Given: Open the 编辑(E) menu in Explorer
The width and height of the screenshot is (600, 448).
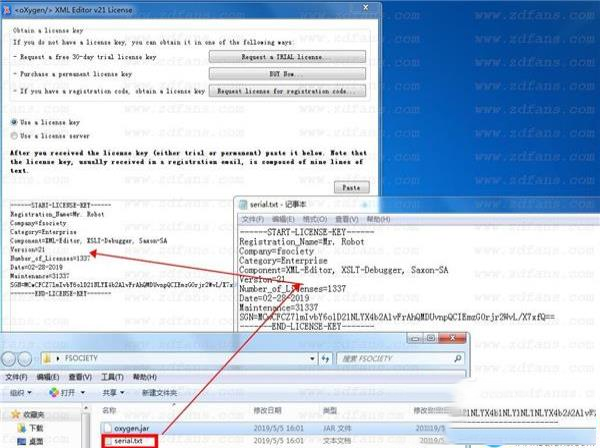Looking at the screenshot, I should click(x=48, y=377).
